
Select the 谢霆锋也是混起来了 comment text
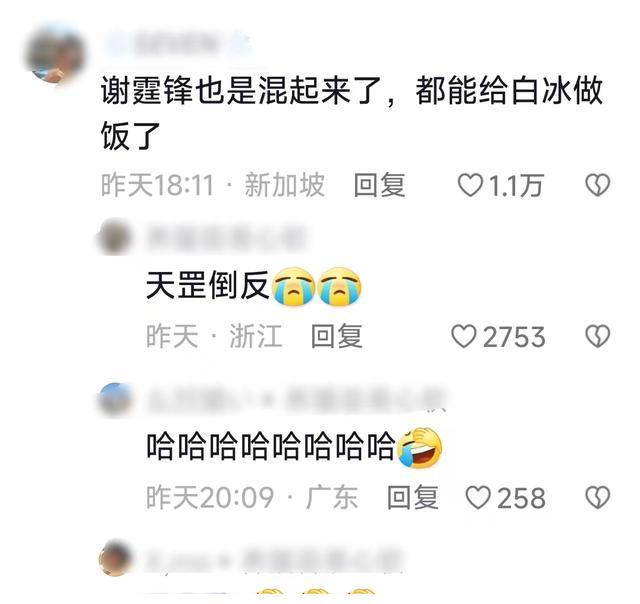tap(352, 113)
